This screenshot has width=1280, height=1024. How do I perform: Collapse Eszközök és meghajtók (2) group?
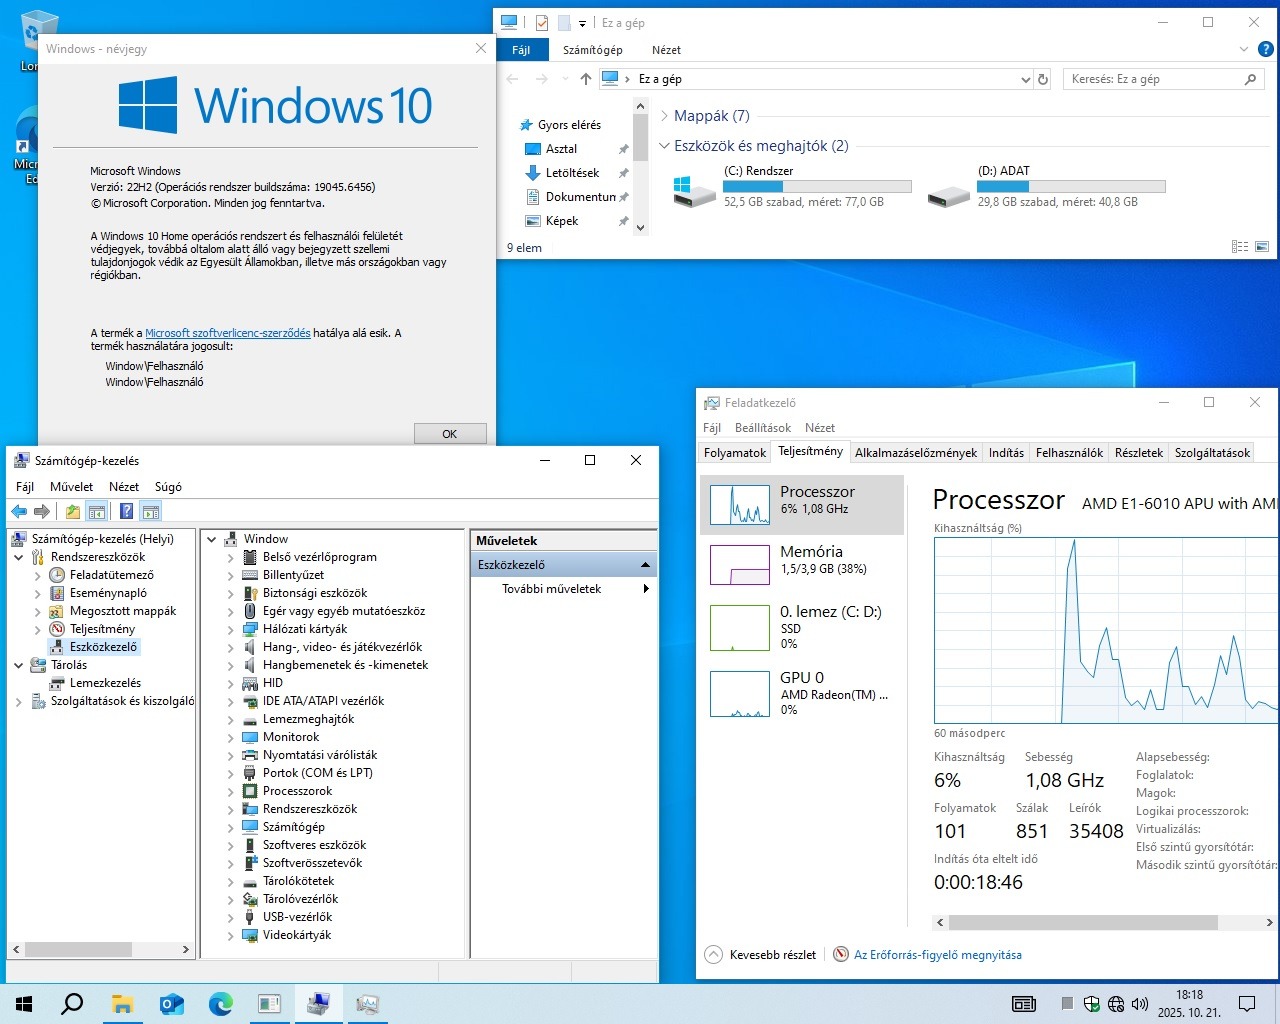coord(664,146)
